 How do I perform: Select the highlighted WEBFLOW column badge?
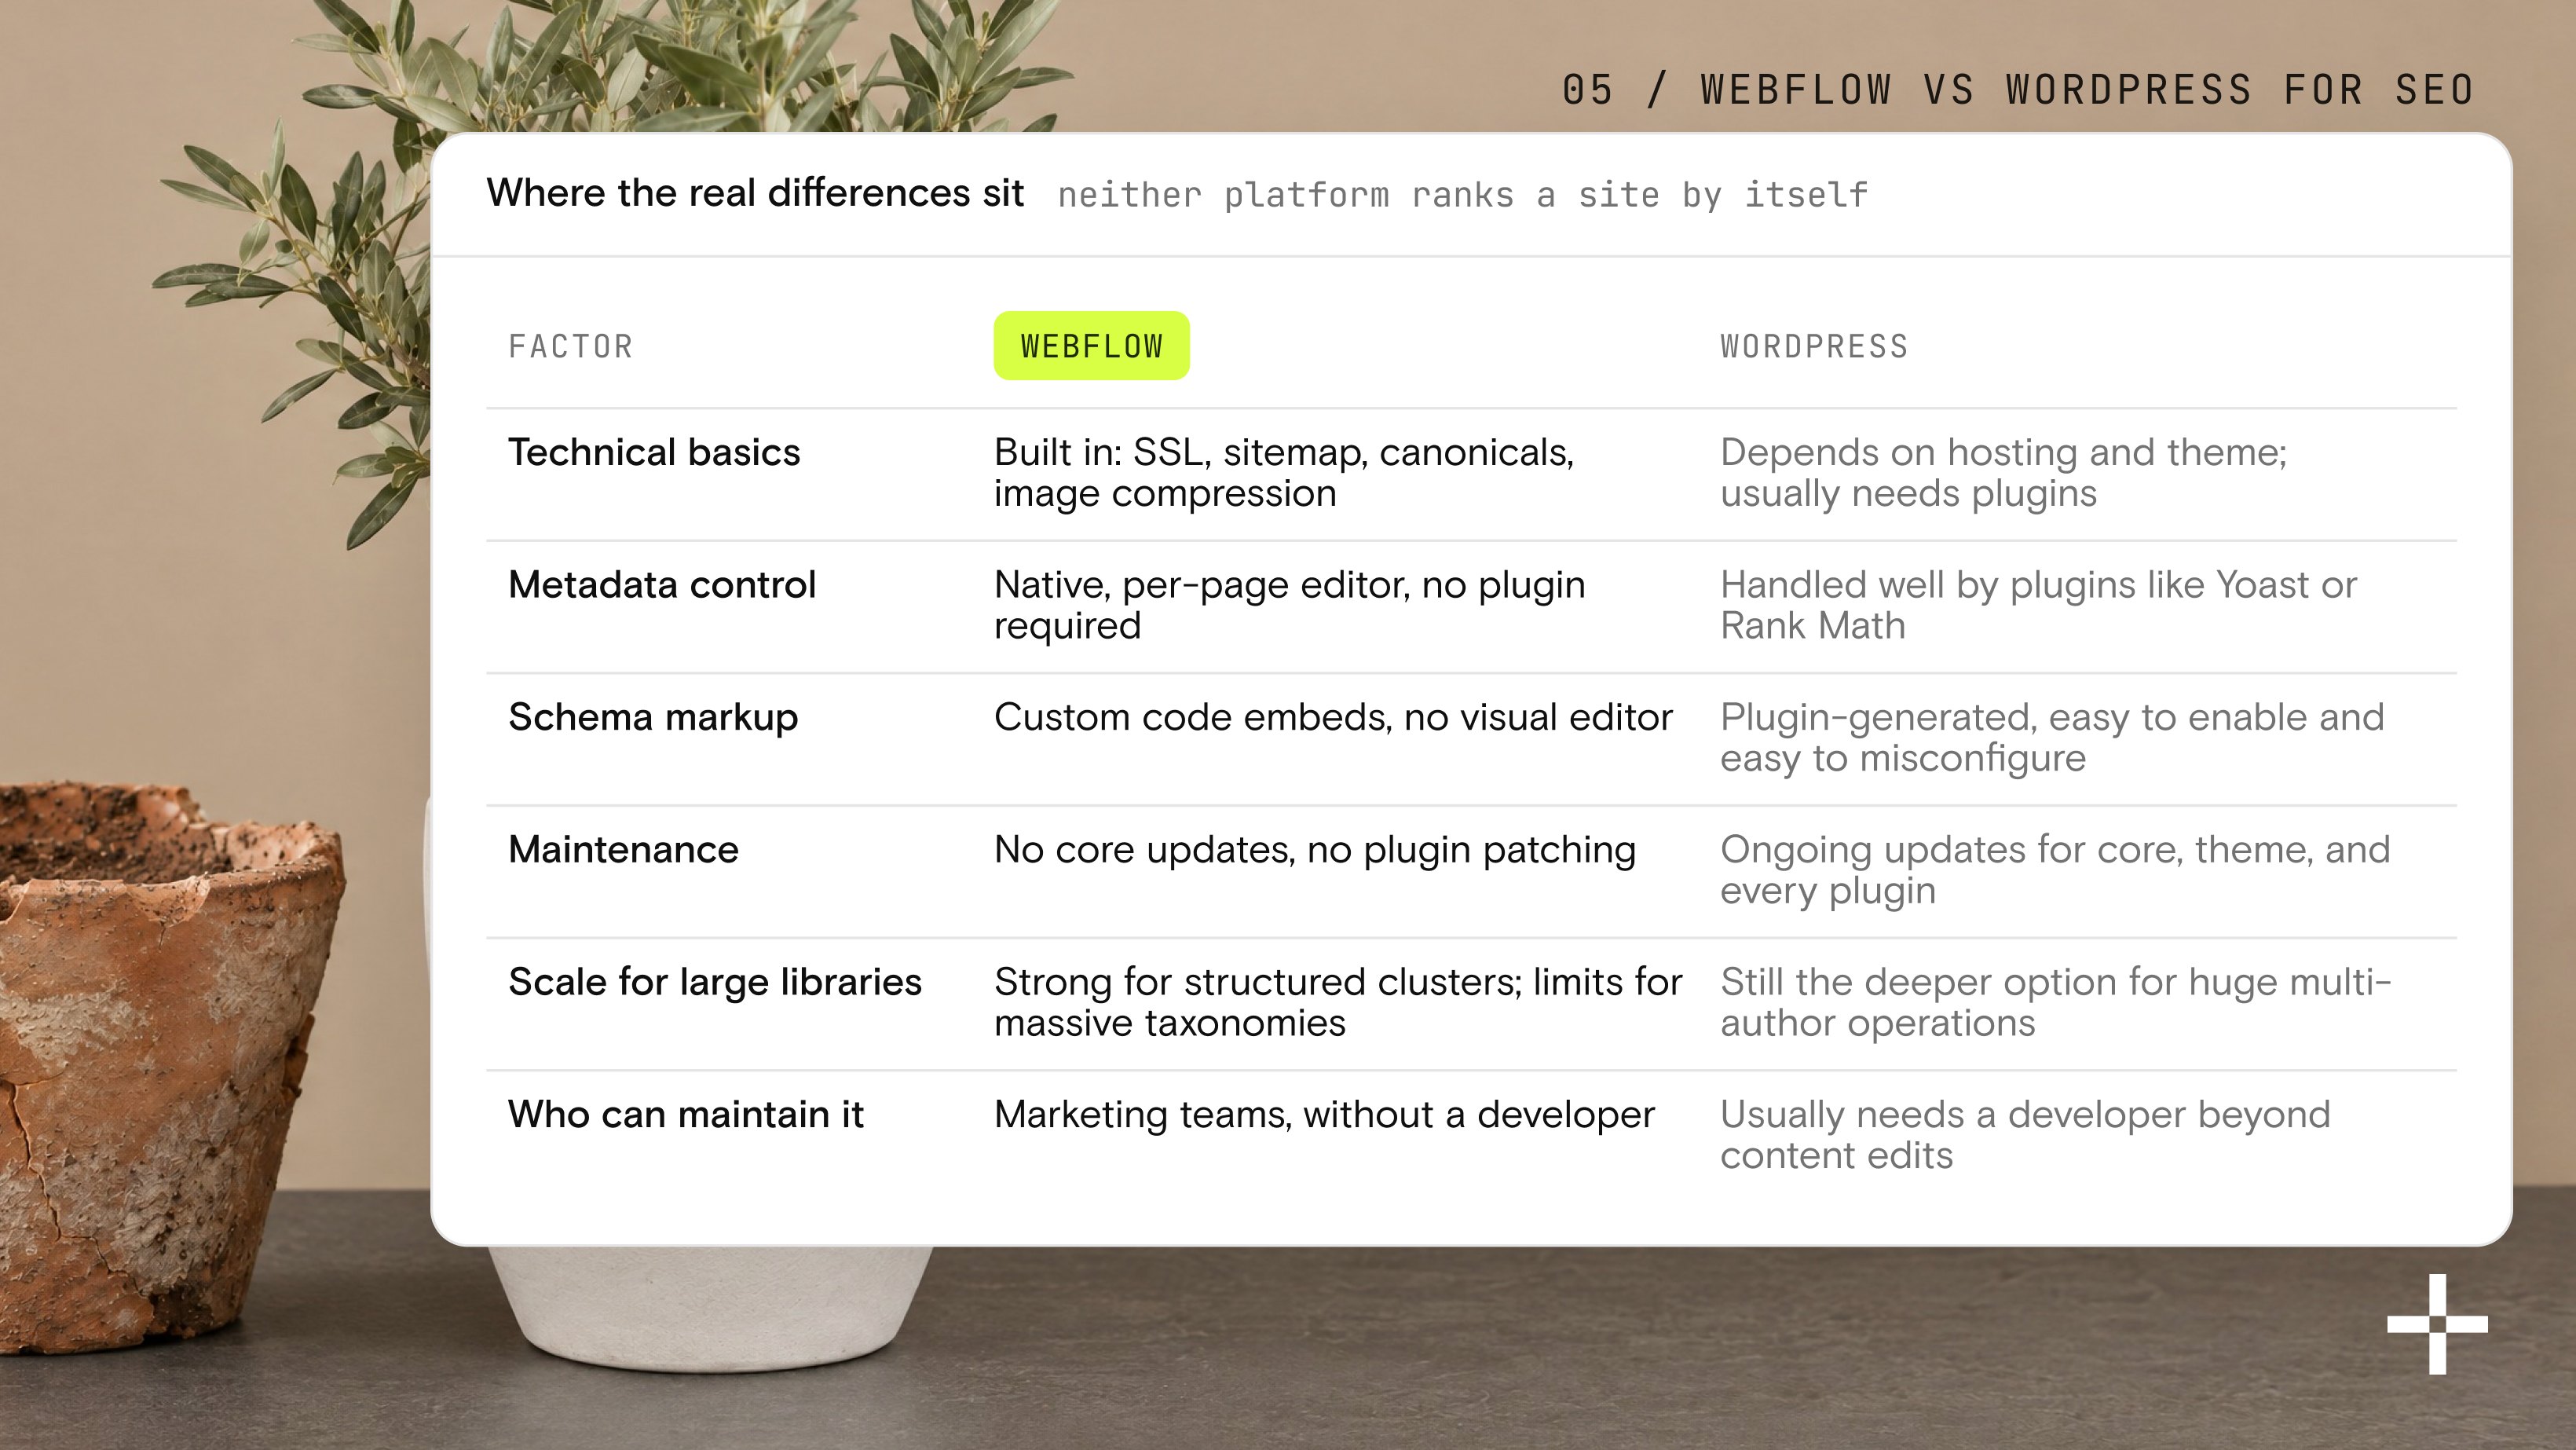click(1091, 346)
